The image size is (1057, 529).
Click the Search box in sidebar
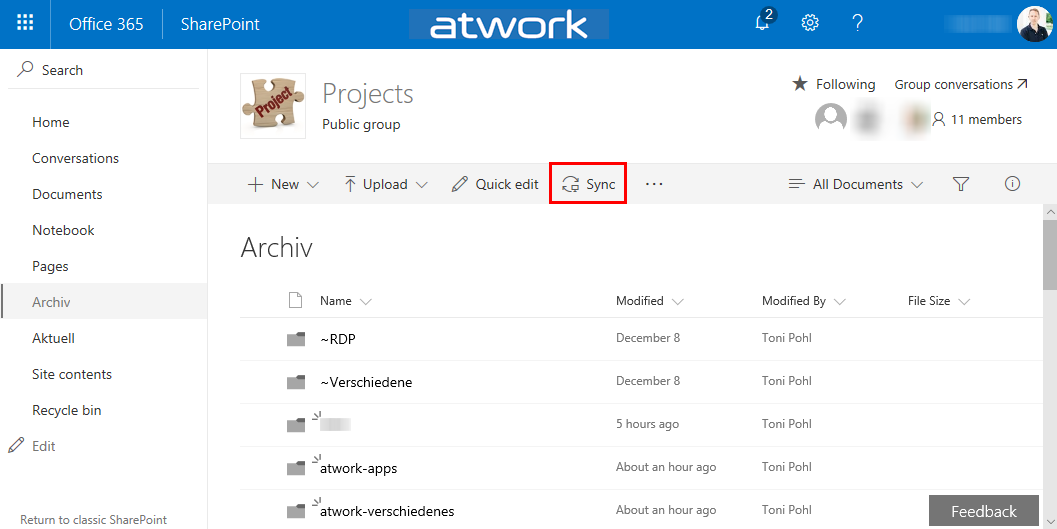(x=104, y=69)
